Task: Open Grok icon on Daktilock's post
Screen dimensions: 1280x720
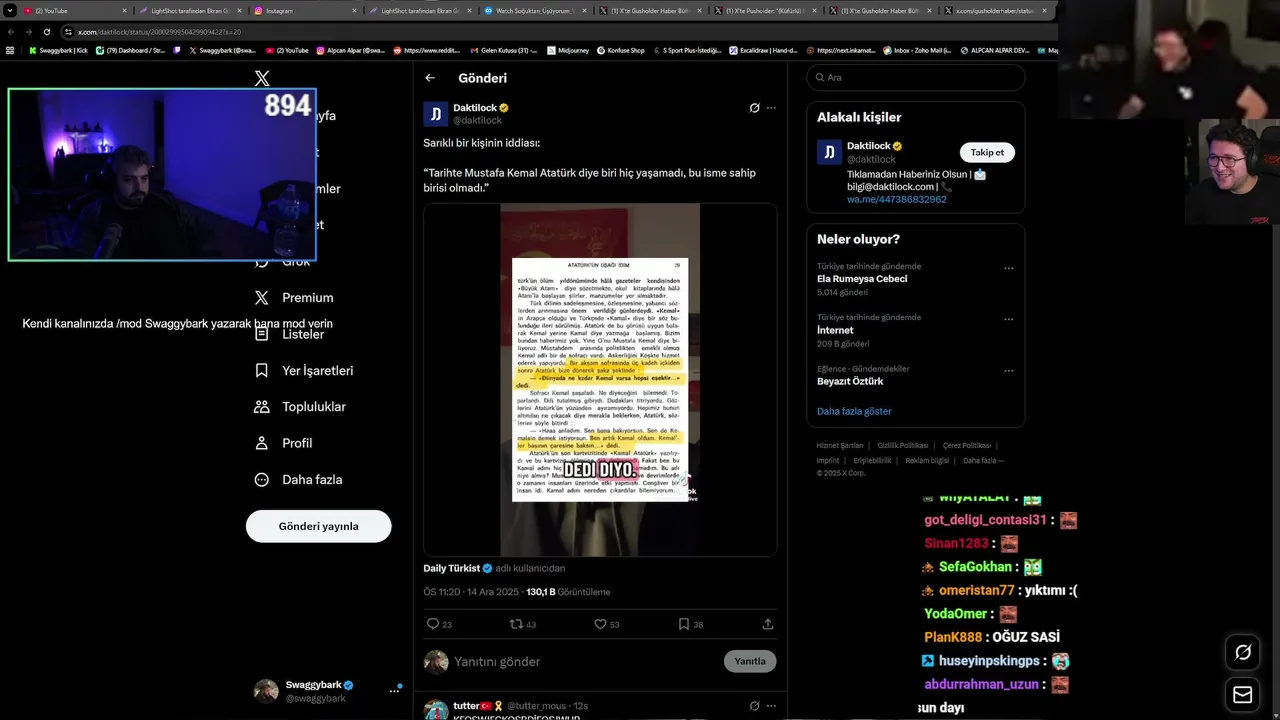Action: pos(754,108)
